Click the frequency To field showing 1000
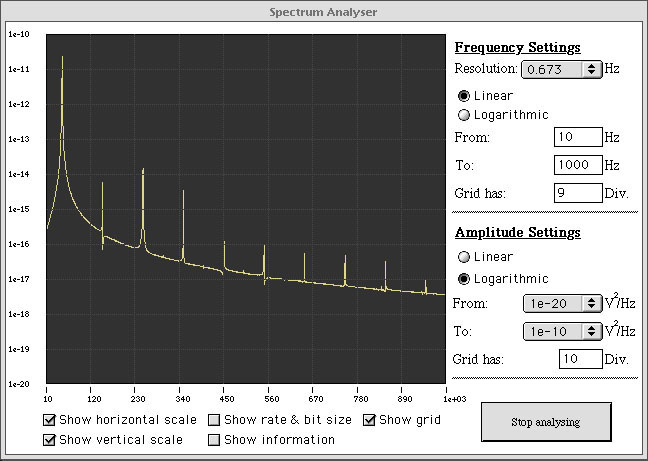The width and height of the screenshot is (648, 461). pos(578,165)
